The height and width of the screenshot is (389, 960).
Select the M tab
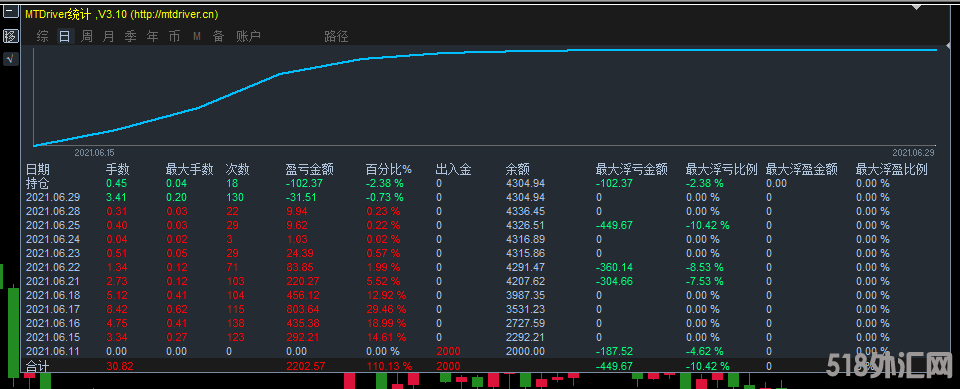(x=197, y=36)
